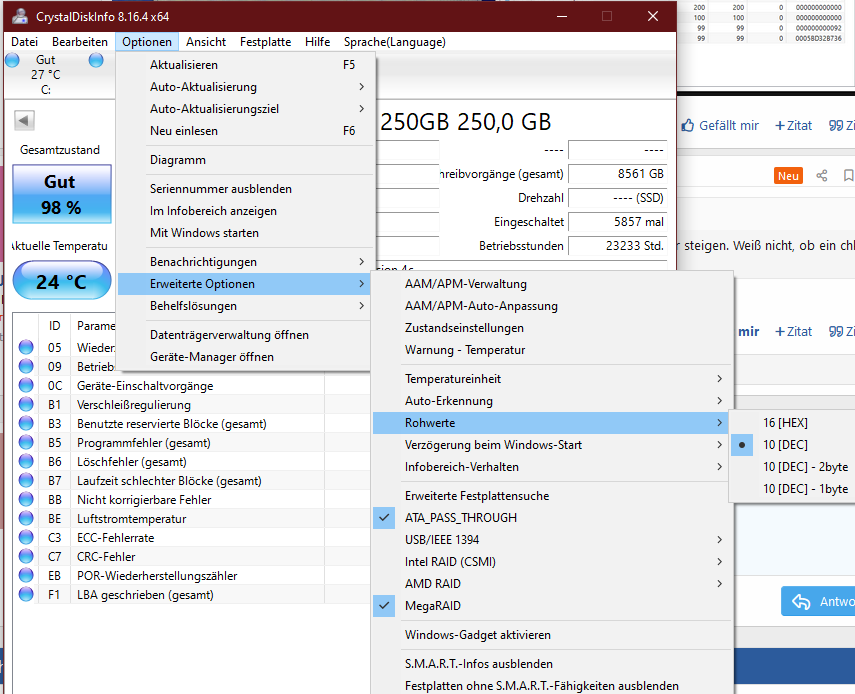Viewport: 855px width, 694px height.
Task: Open AAM/APM-Verwaltung
Action: (x=552, y=284)
